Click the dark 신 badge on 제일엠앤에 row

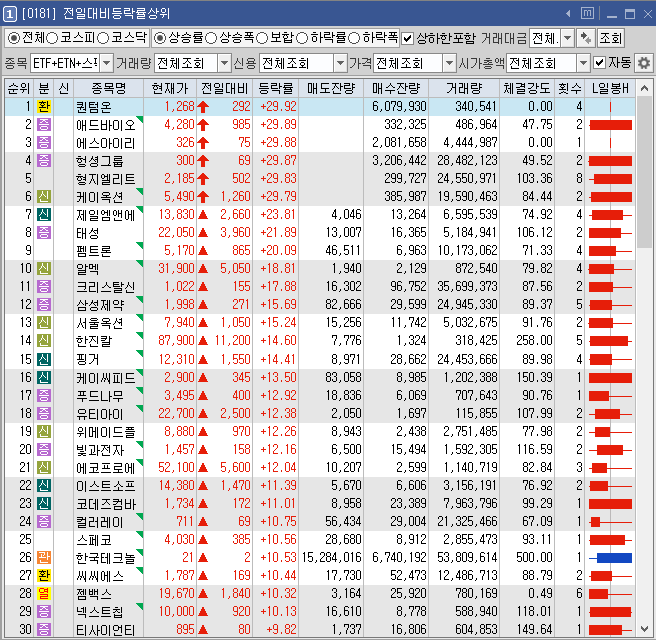click(x=44, y=215)
